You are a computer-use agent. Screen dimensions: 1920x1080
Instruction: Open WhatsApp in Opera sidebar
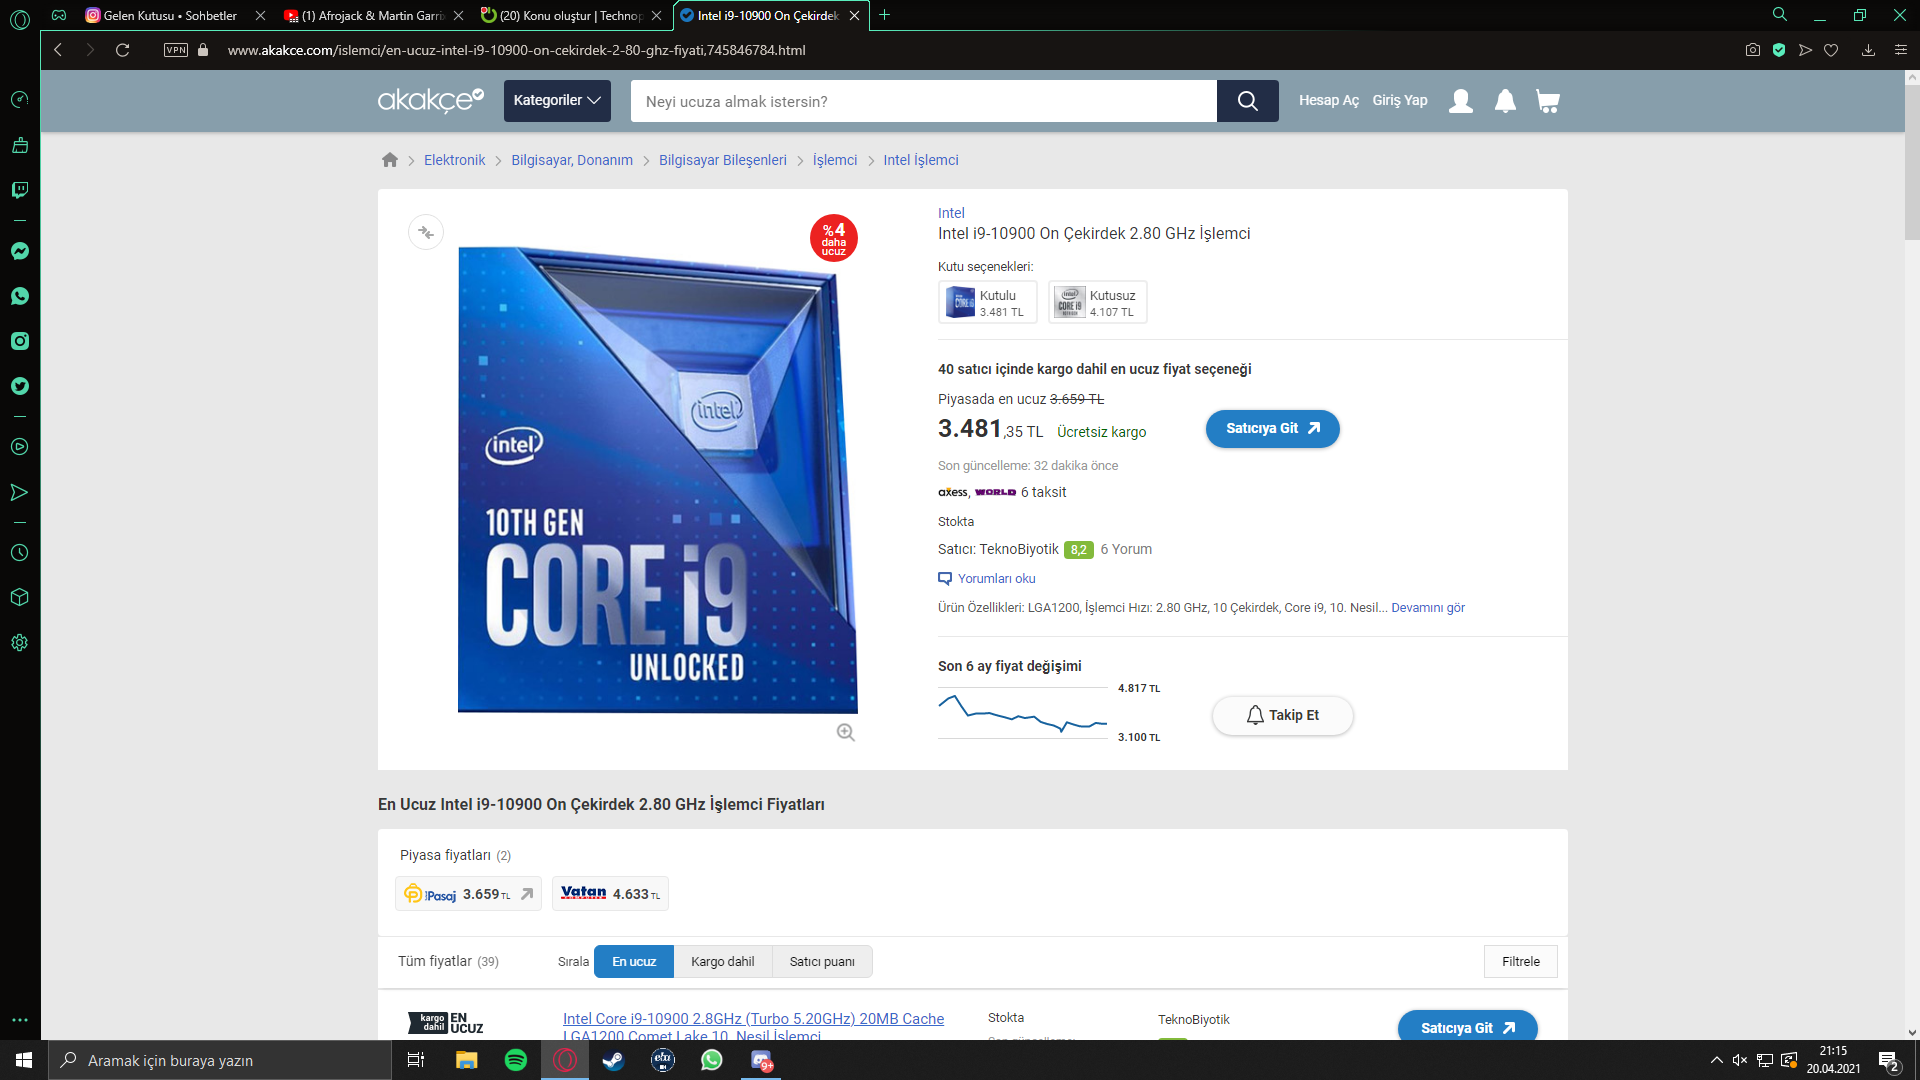pos(20,296)
